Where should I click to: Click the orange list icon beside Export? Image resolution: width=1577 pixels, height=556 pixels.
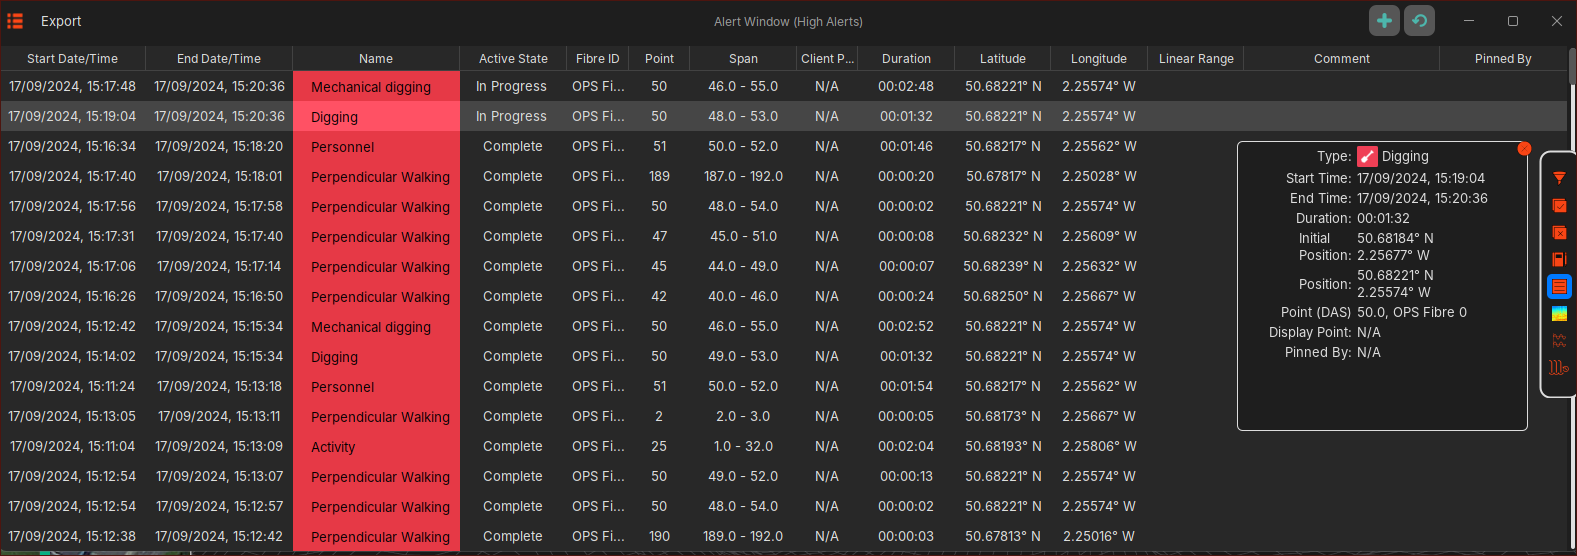point(15,21)
